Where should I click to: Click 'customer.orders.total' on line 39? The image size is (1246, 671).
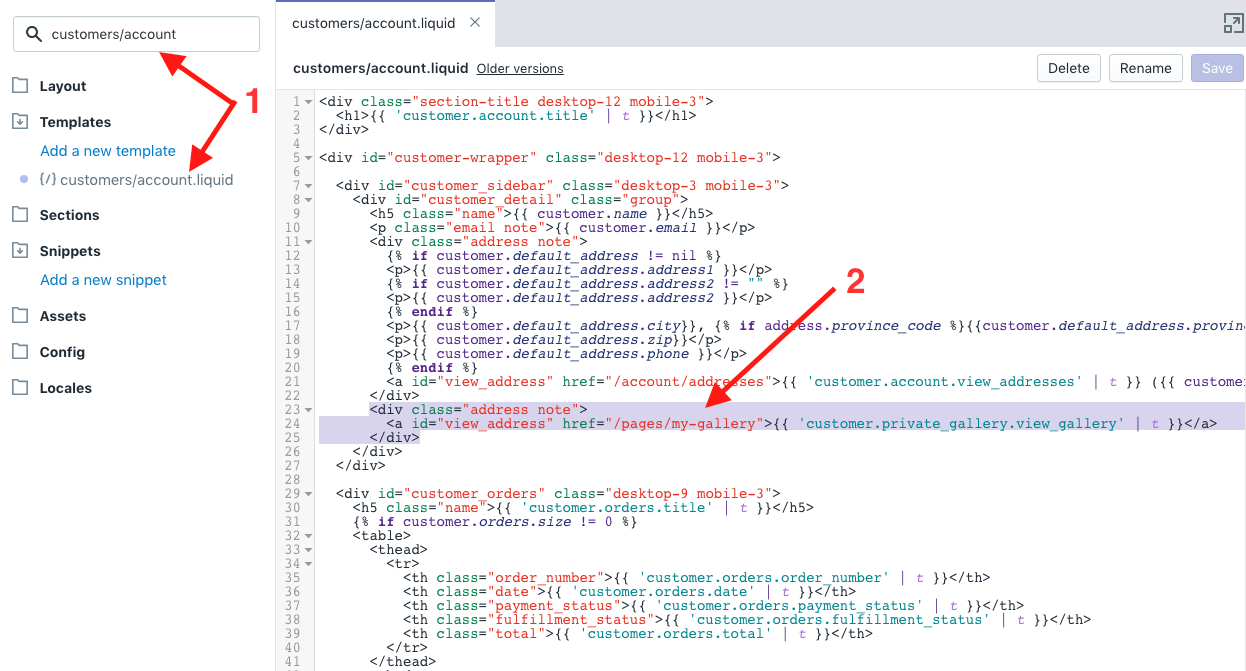[x=674, y=634]
